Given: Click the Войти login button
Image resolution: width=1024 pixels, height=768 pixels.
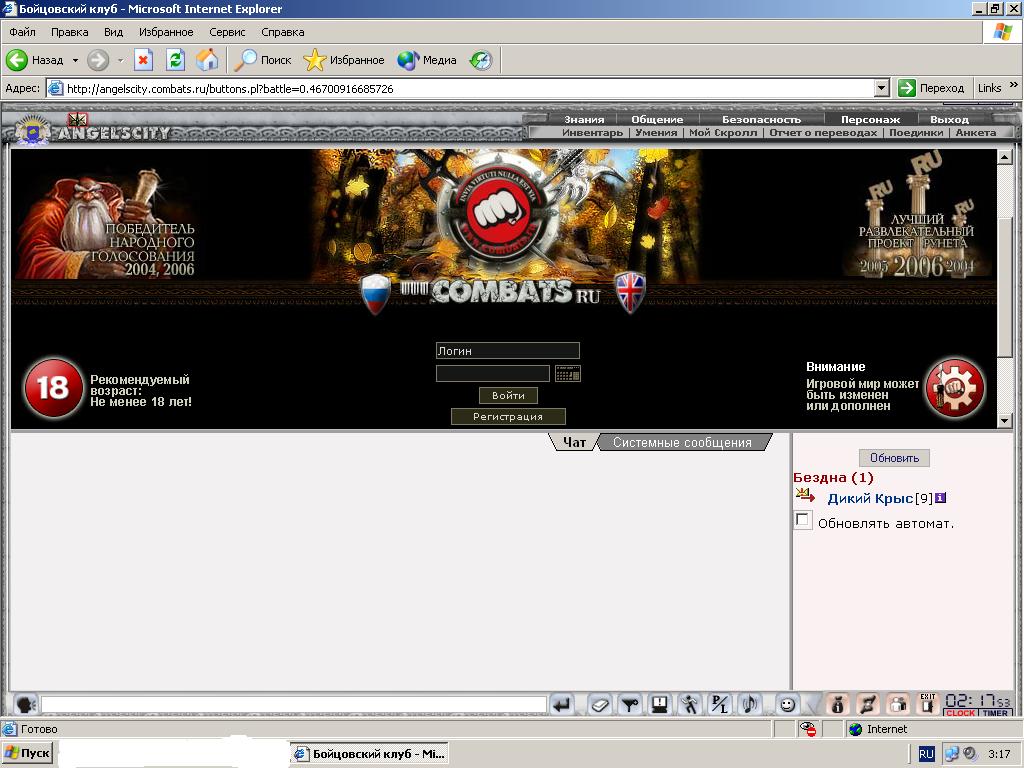Looking at the screenshot, I should tap(508, 395).
